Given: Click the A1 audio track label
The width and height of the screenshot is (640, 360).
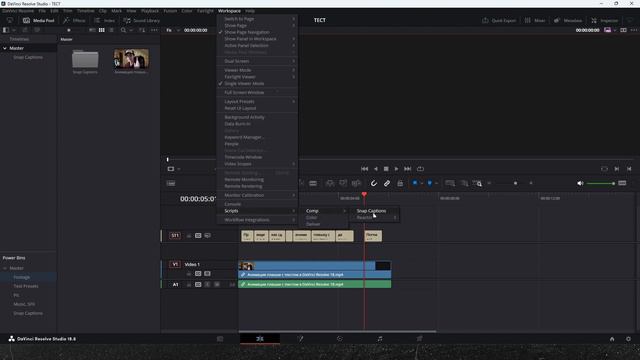Looking at the screenshot, I should pos(176,284).
